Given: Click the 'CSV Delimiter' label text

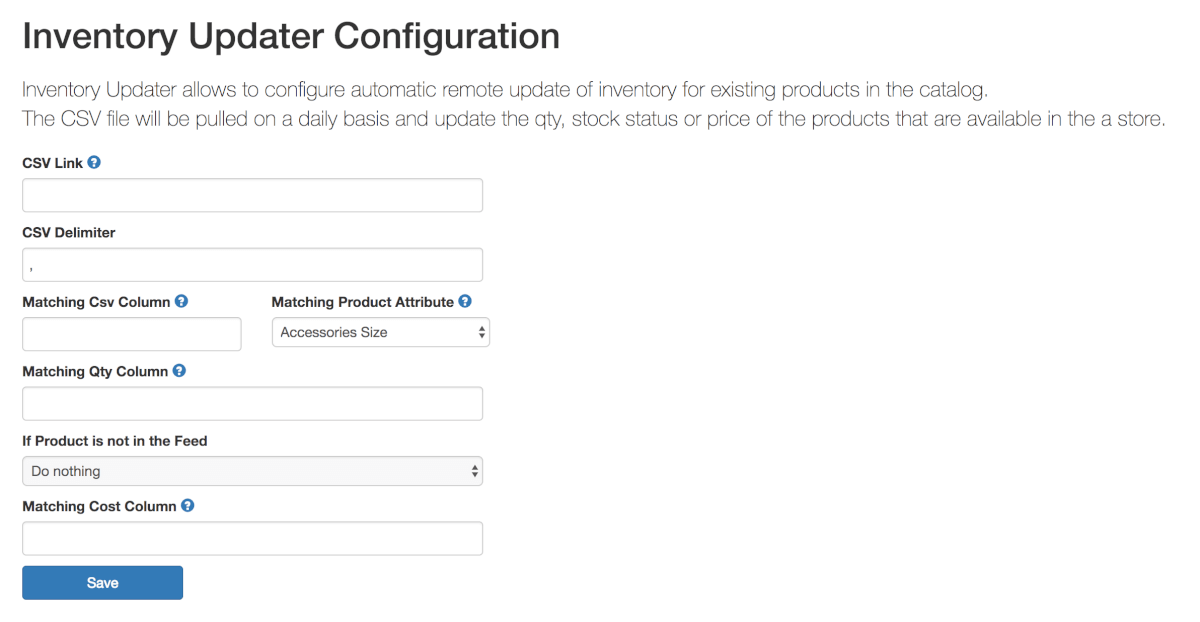Looking at the screenshot, I should point(69,233).
